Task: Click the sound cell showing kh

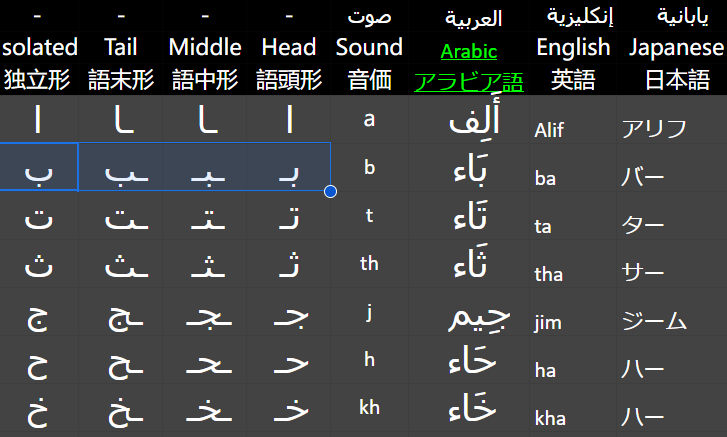Action: 369,408
